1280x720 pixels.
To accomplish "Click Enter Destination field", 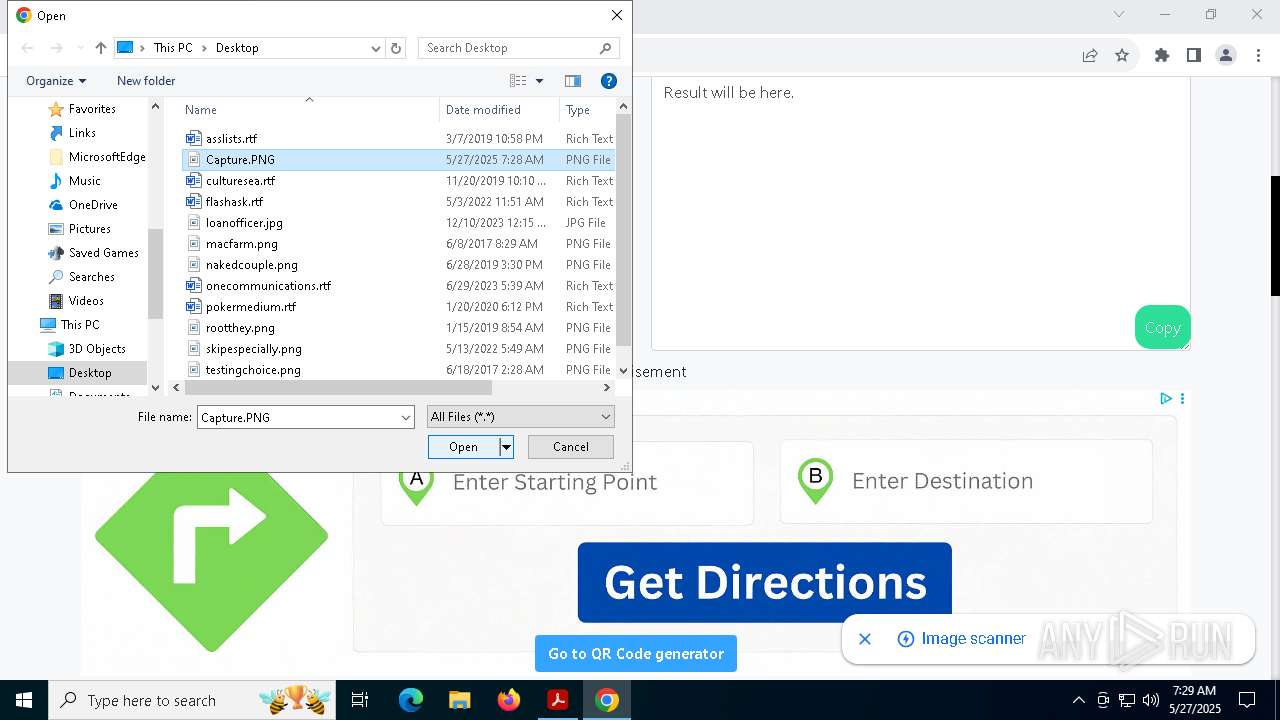I will click(x=966, y=481).
